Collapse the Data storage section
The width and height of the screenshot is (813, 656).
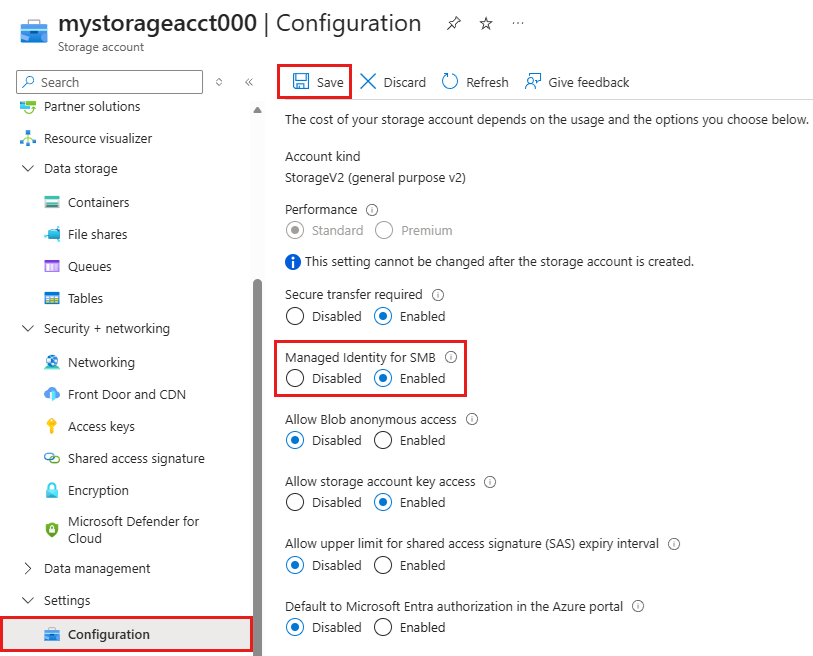tap(27, 169)
